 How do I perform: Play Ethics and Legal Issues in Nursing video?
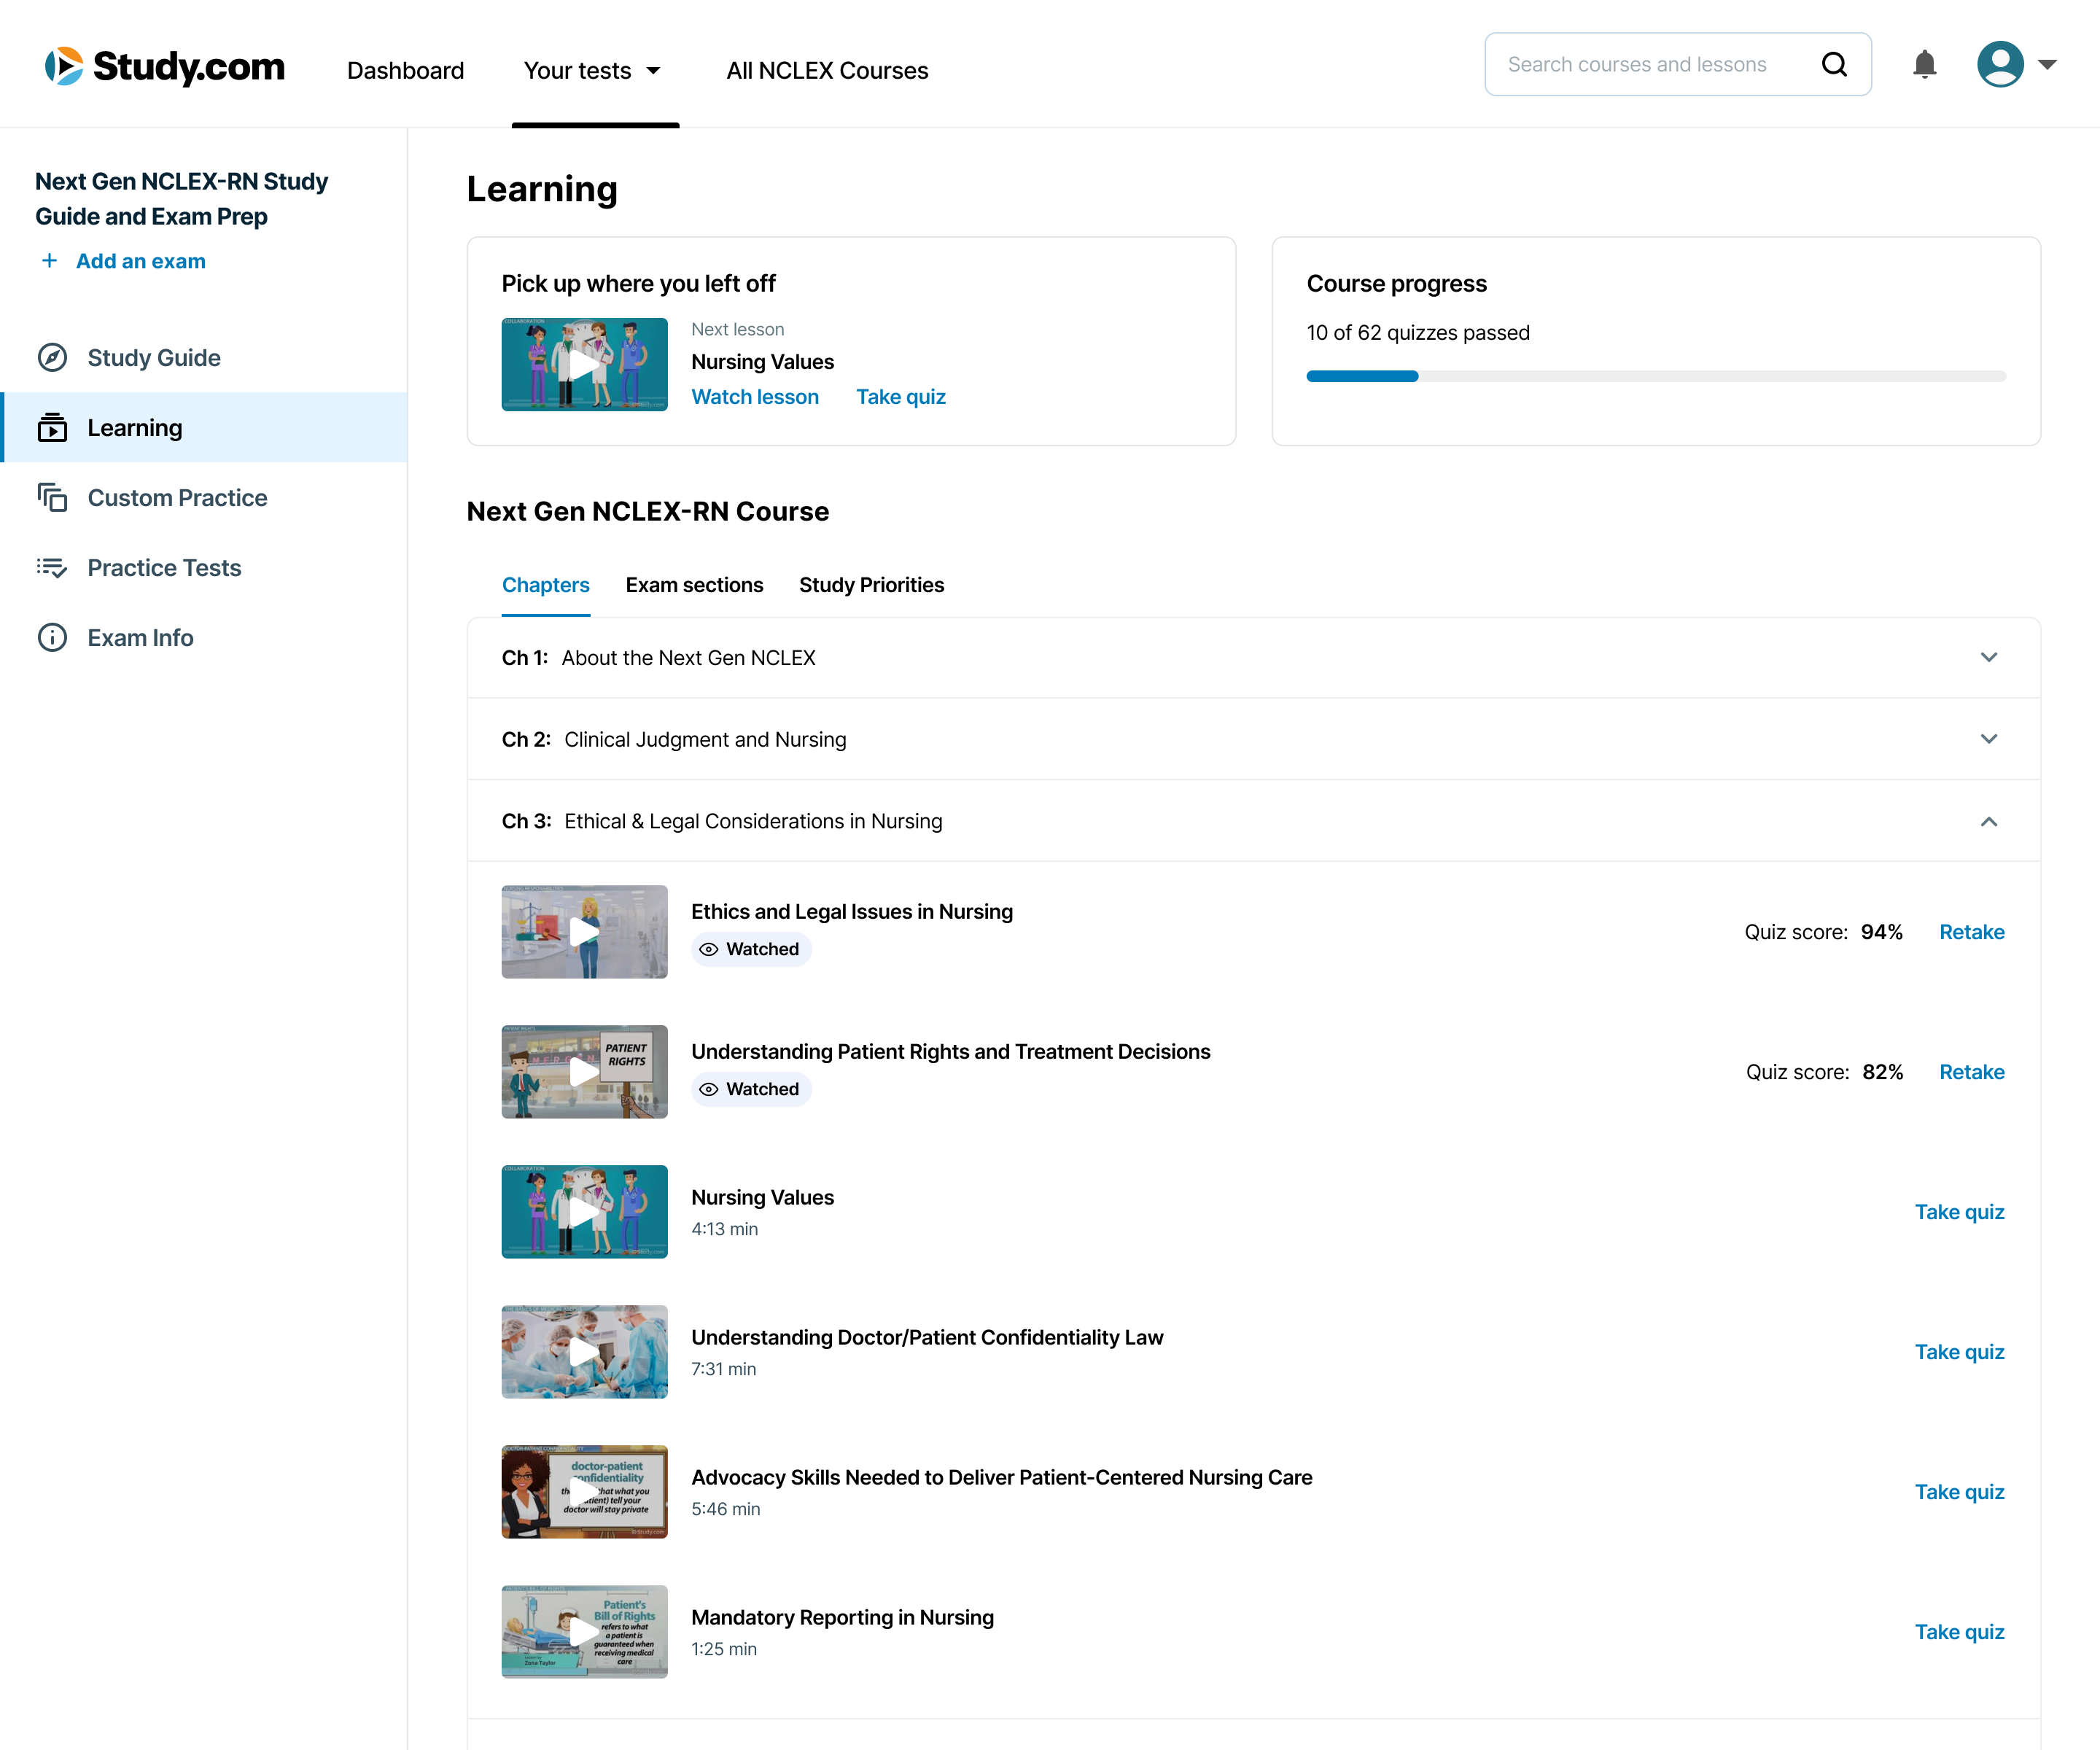(584, 931)
